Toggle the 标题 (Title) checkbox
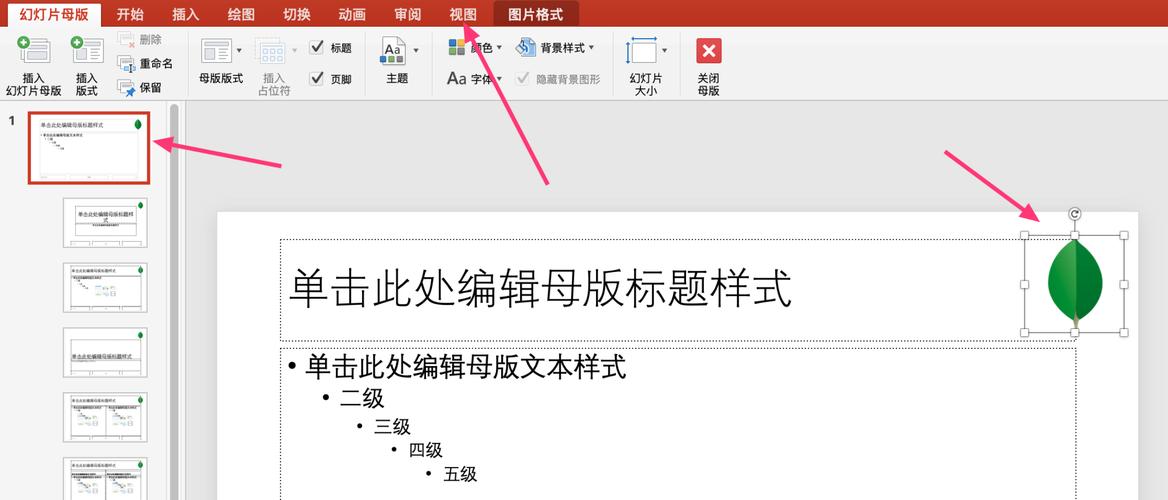 point(317,47)
